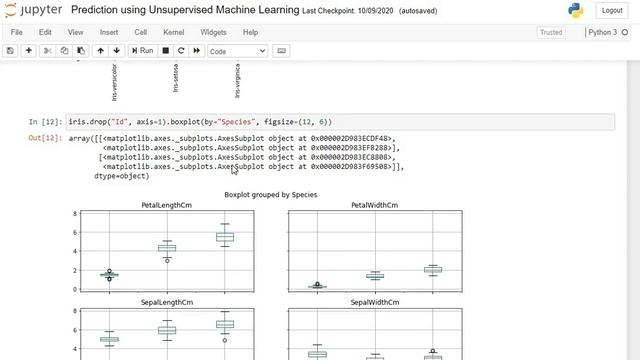Image resolution: width=640 pixels, height=360 pixels.
Task: Open the Kernel menu
Action: [x=173, y=32]
